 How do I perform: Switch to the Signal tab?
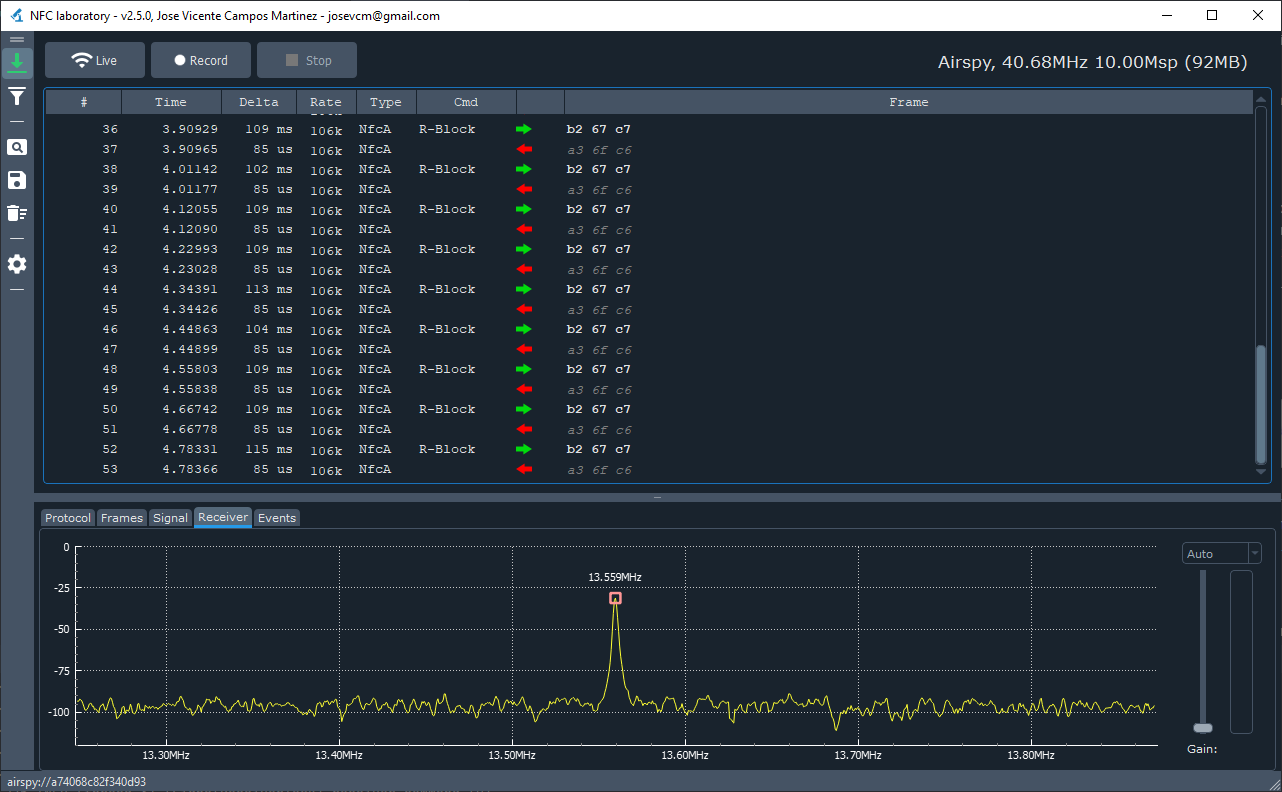pos(170,518)
